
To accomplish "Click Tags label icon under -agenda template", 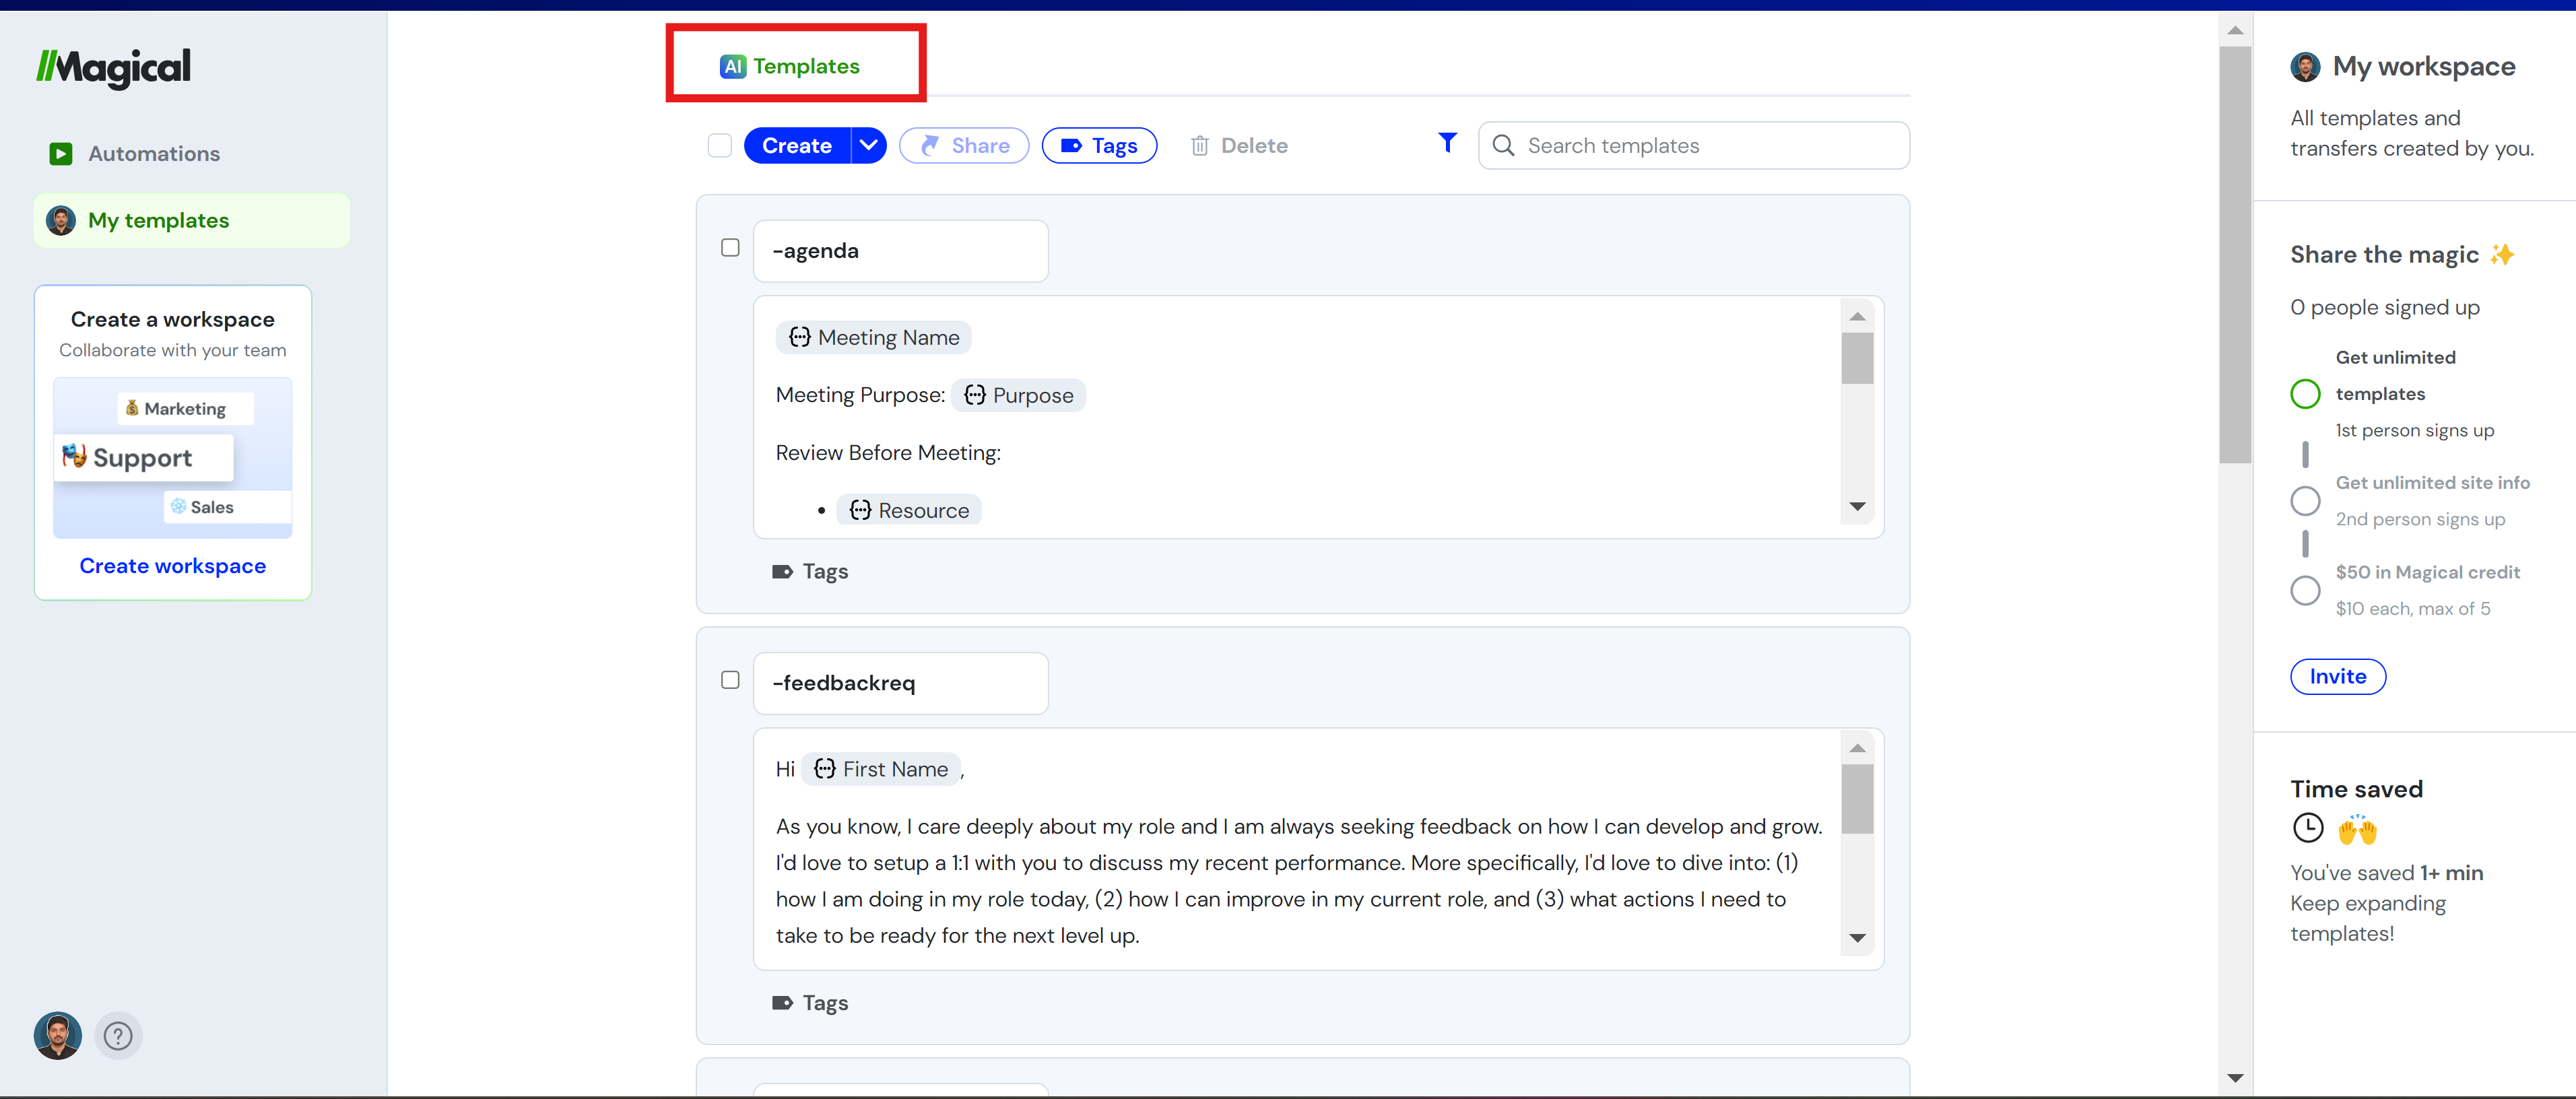I will click(782, 572).
